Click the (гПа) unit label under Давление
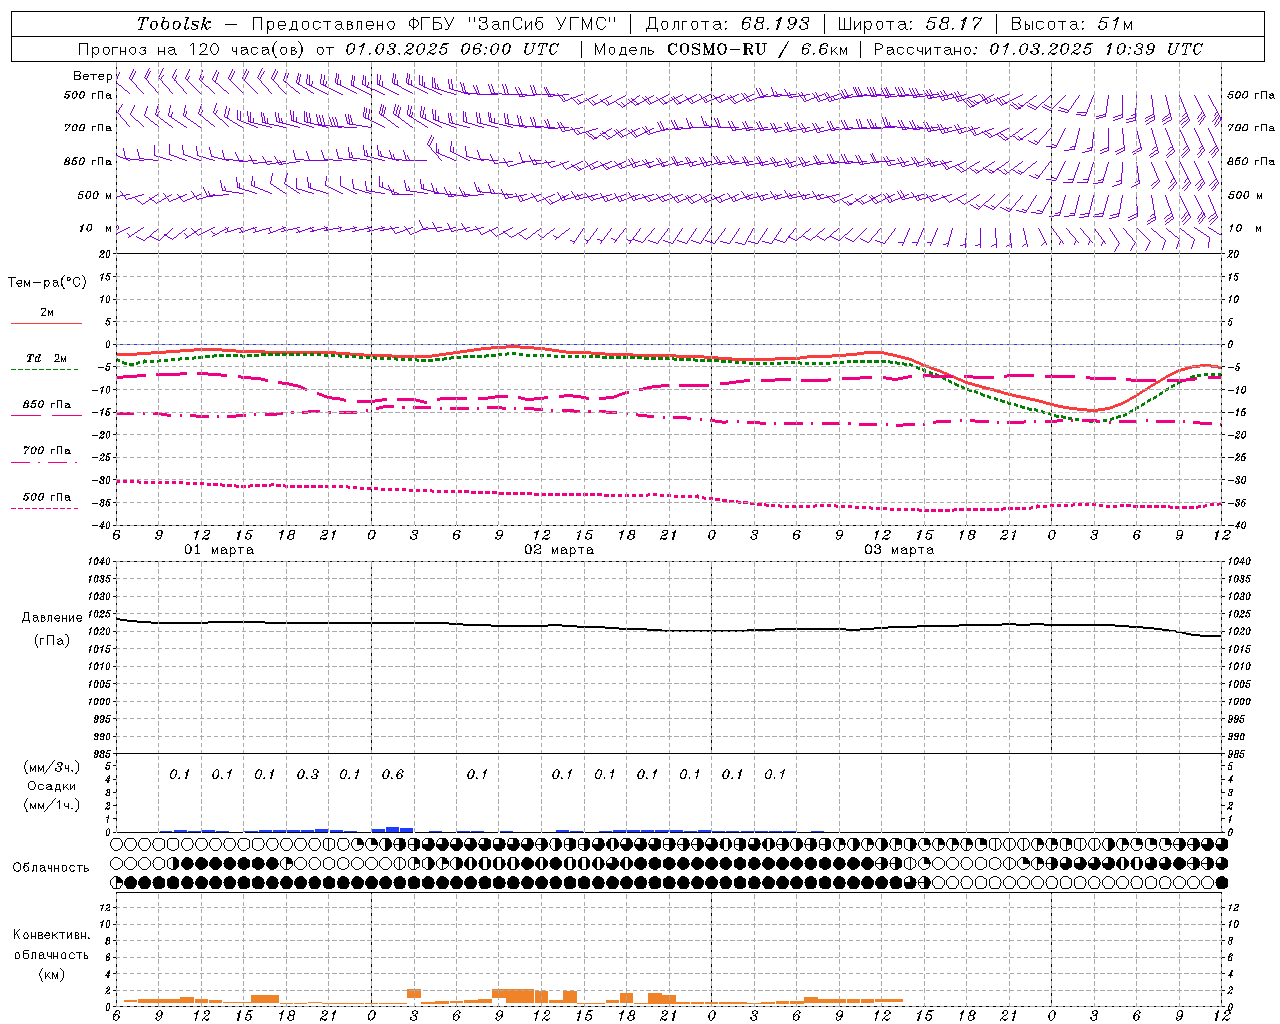 point(52,640)
